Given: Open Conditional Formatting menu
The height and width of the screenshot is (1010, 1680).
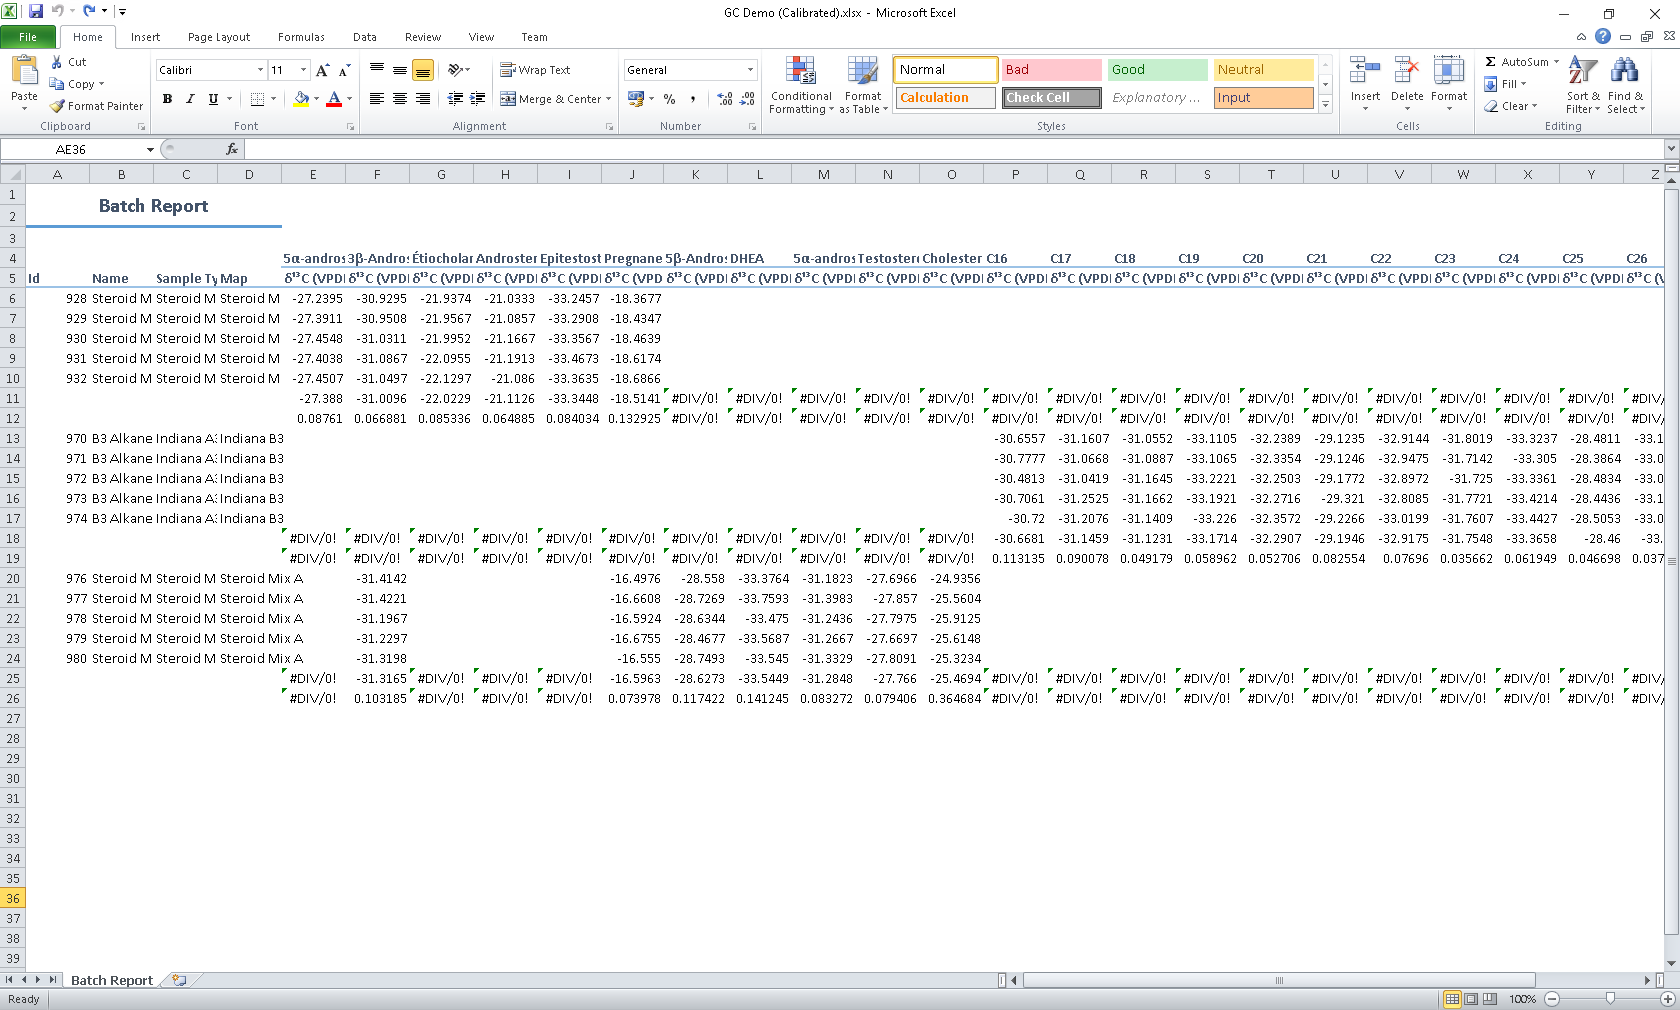Looking at the screenshot, I should click(801, 85).
